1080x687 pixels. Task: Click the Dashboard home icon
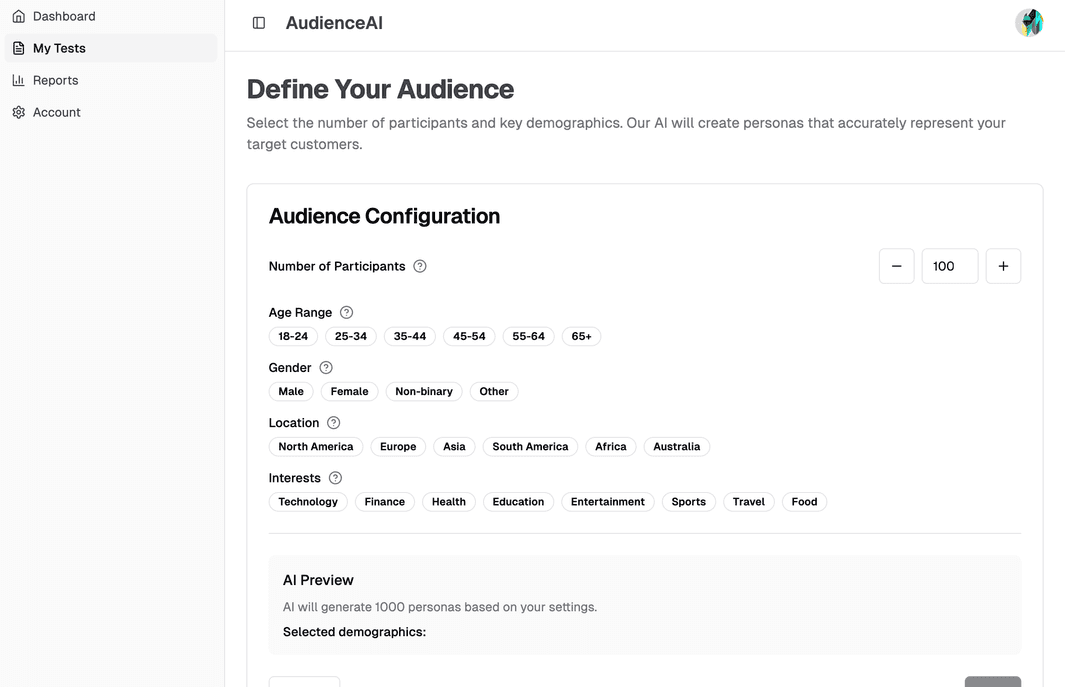coord(19,16)
